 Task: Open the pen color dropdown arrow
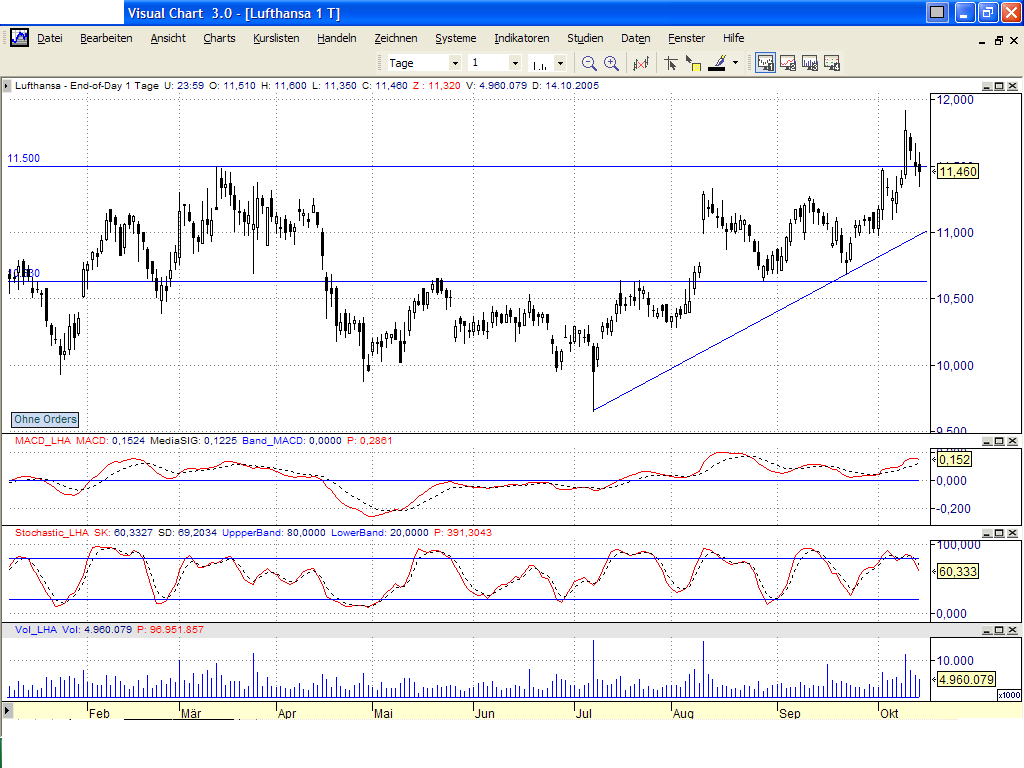coord(735,62)
